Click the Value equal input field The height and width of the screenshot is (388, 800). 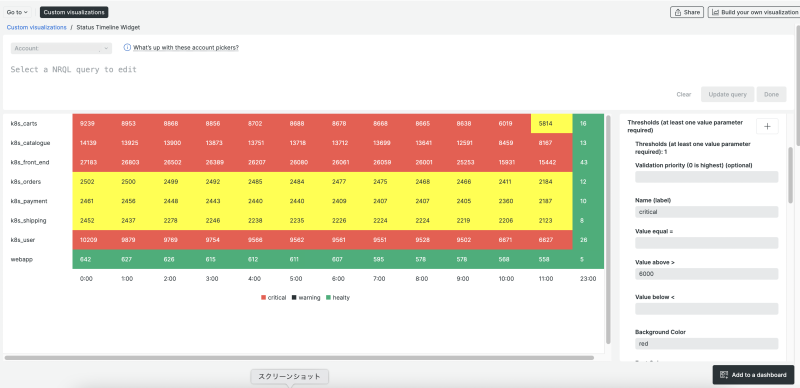[x=707, y=243]
